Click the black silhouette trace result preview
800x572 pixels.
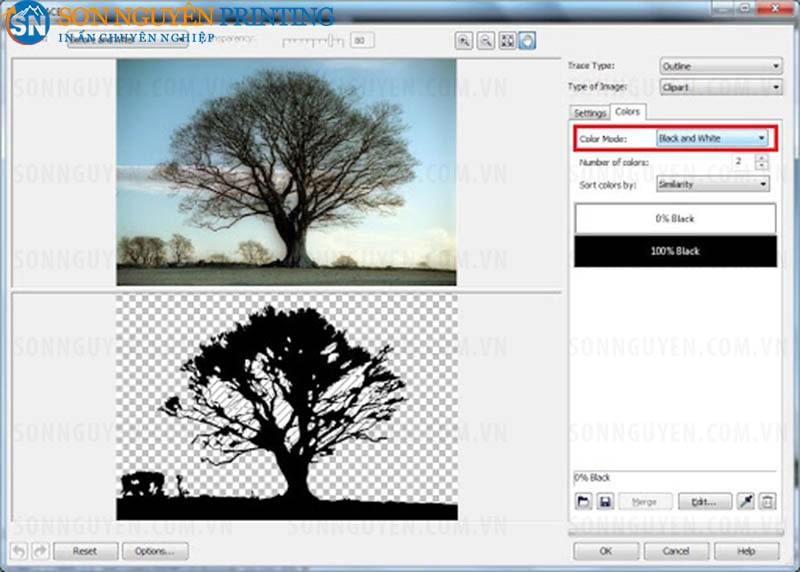click(x=287, y=407)
